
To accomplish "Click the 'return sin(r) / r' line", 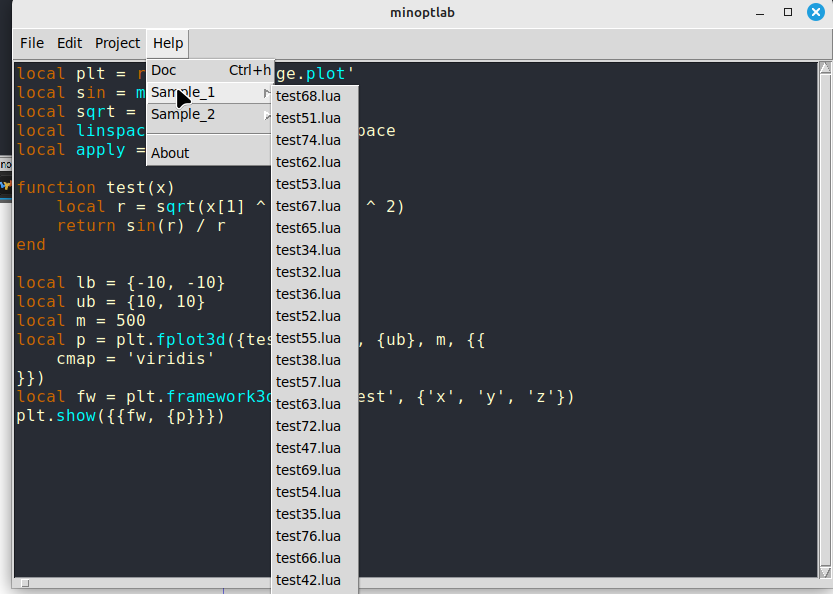I will [x=141, y=226].
